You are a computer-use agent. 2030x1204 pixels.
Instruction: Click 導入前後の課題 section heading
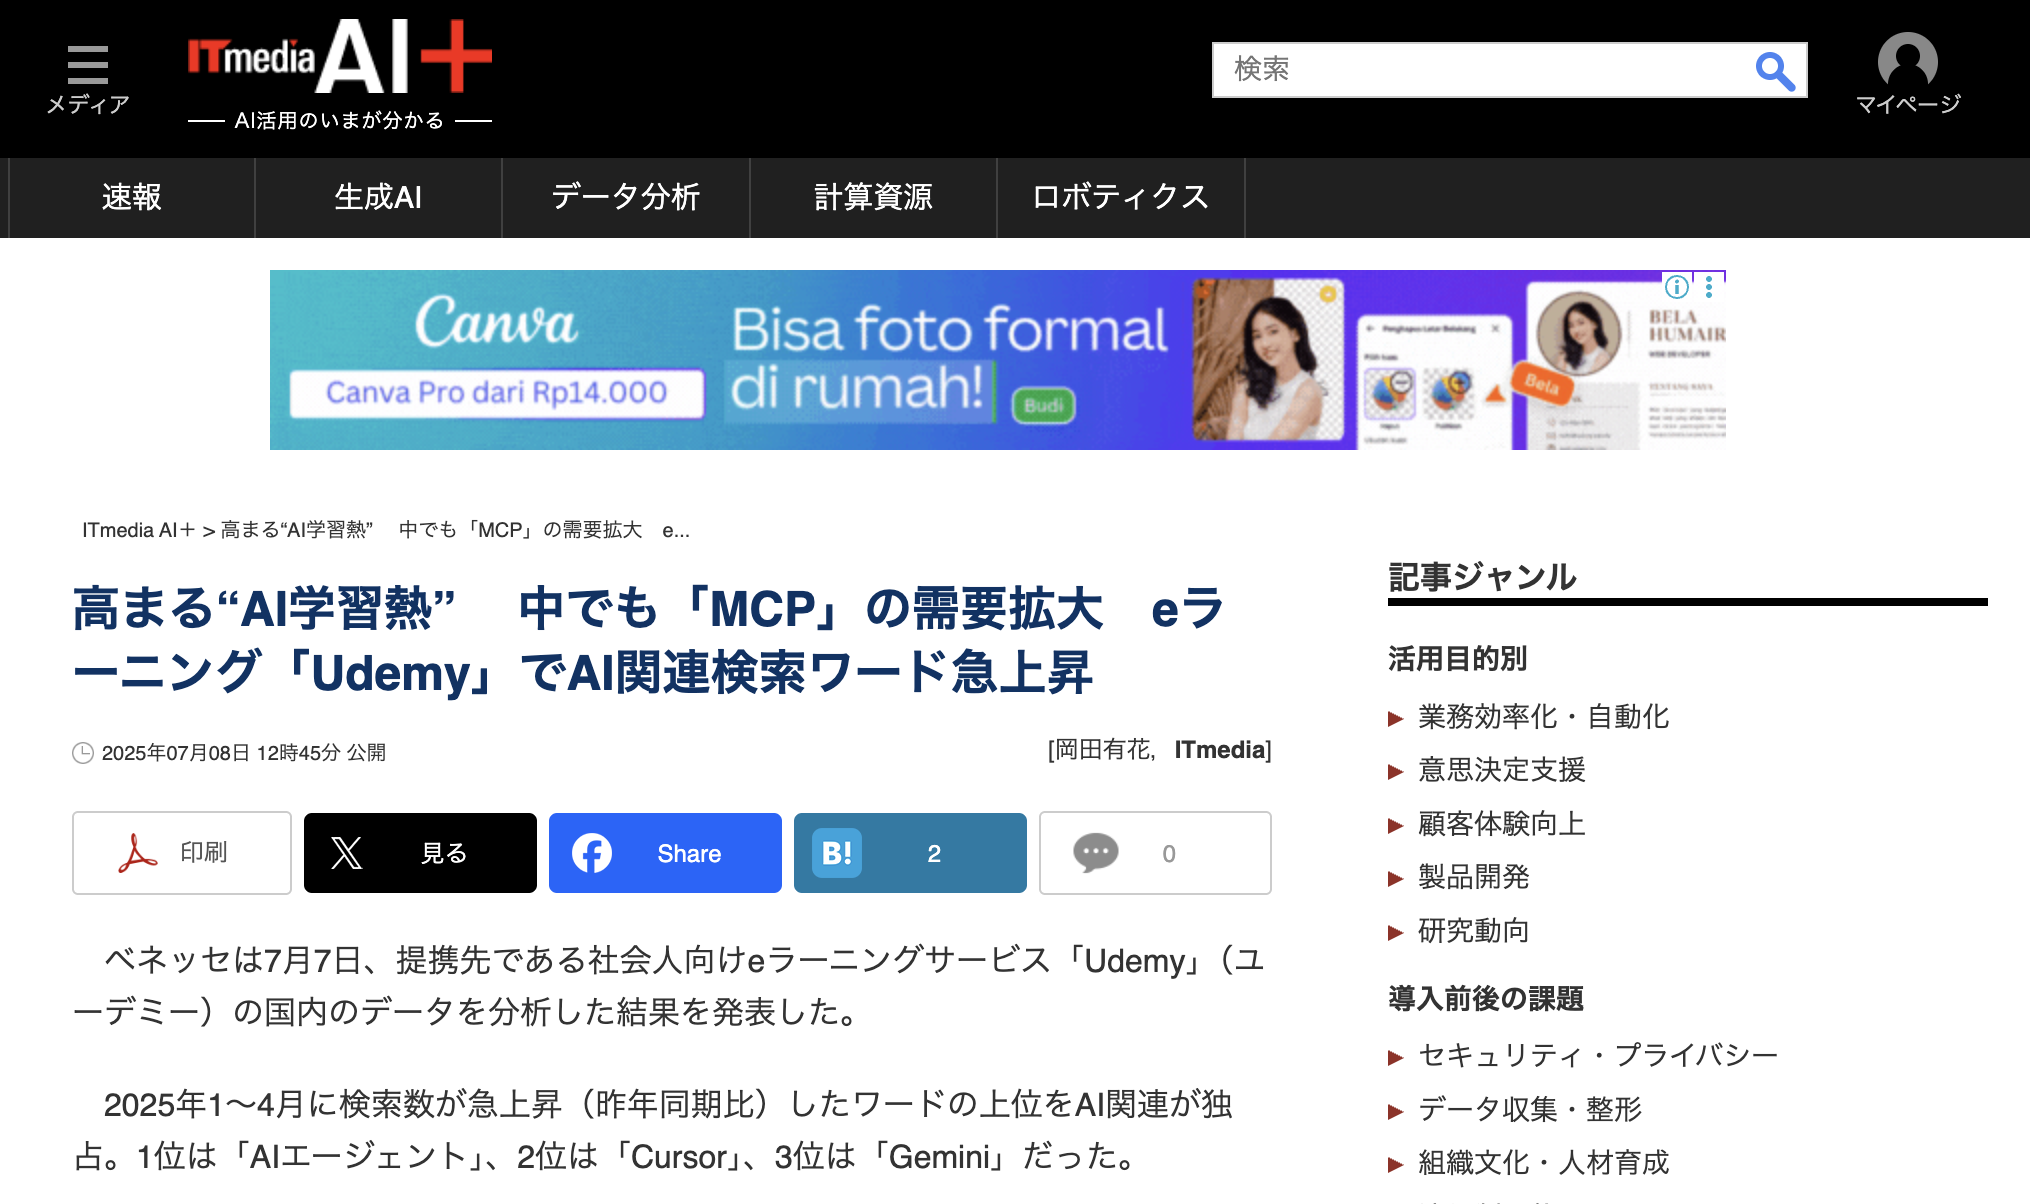tap(1485, 999)
